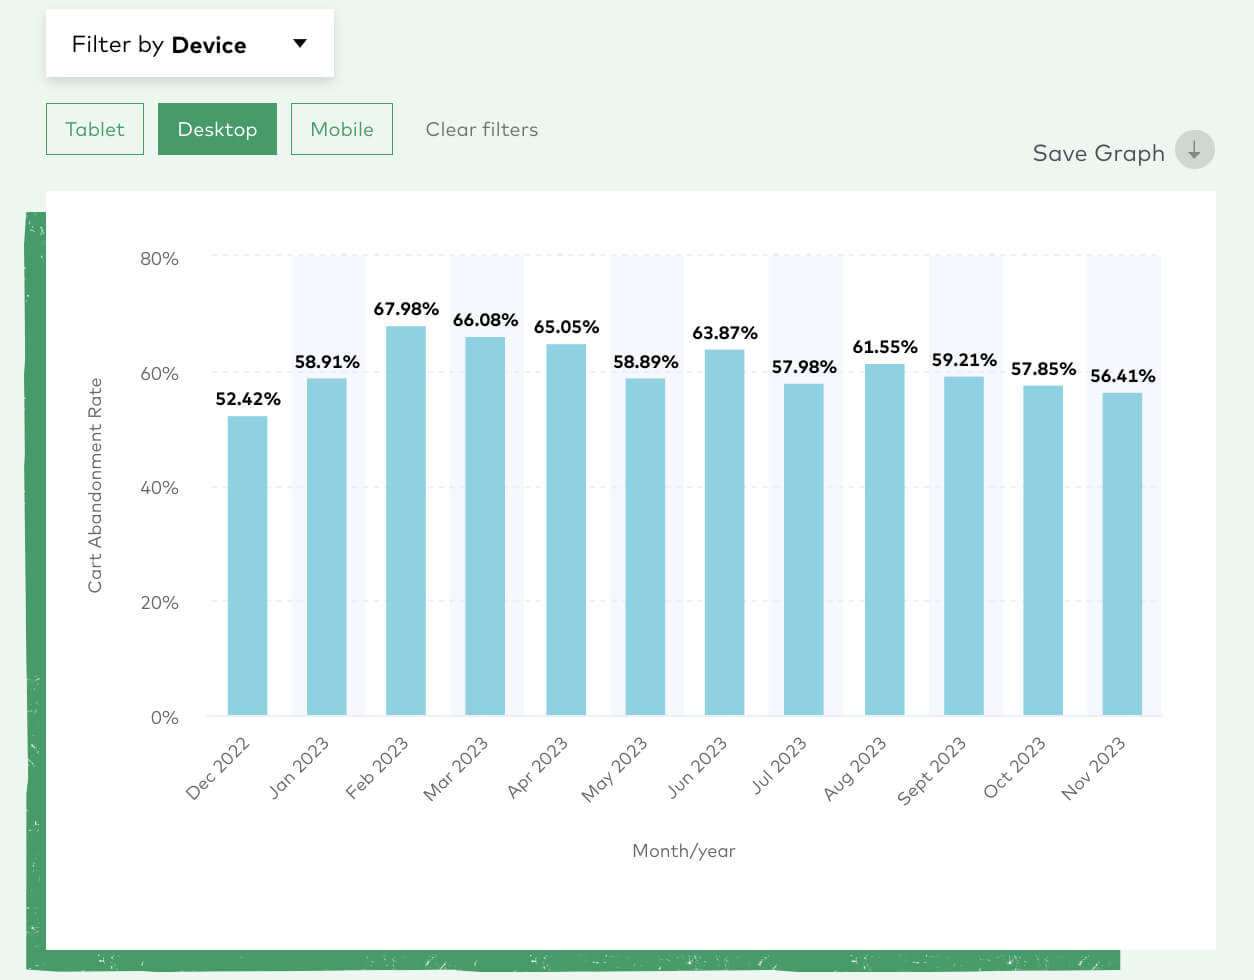Image resolution: width=1254 pixels, height=980 pixels.
Task: Pick the Apr 2023 bar showing 65.05%
Action: (x=566, y=529)
